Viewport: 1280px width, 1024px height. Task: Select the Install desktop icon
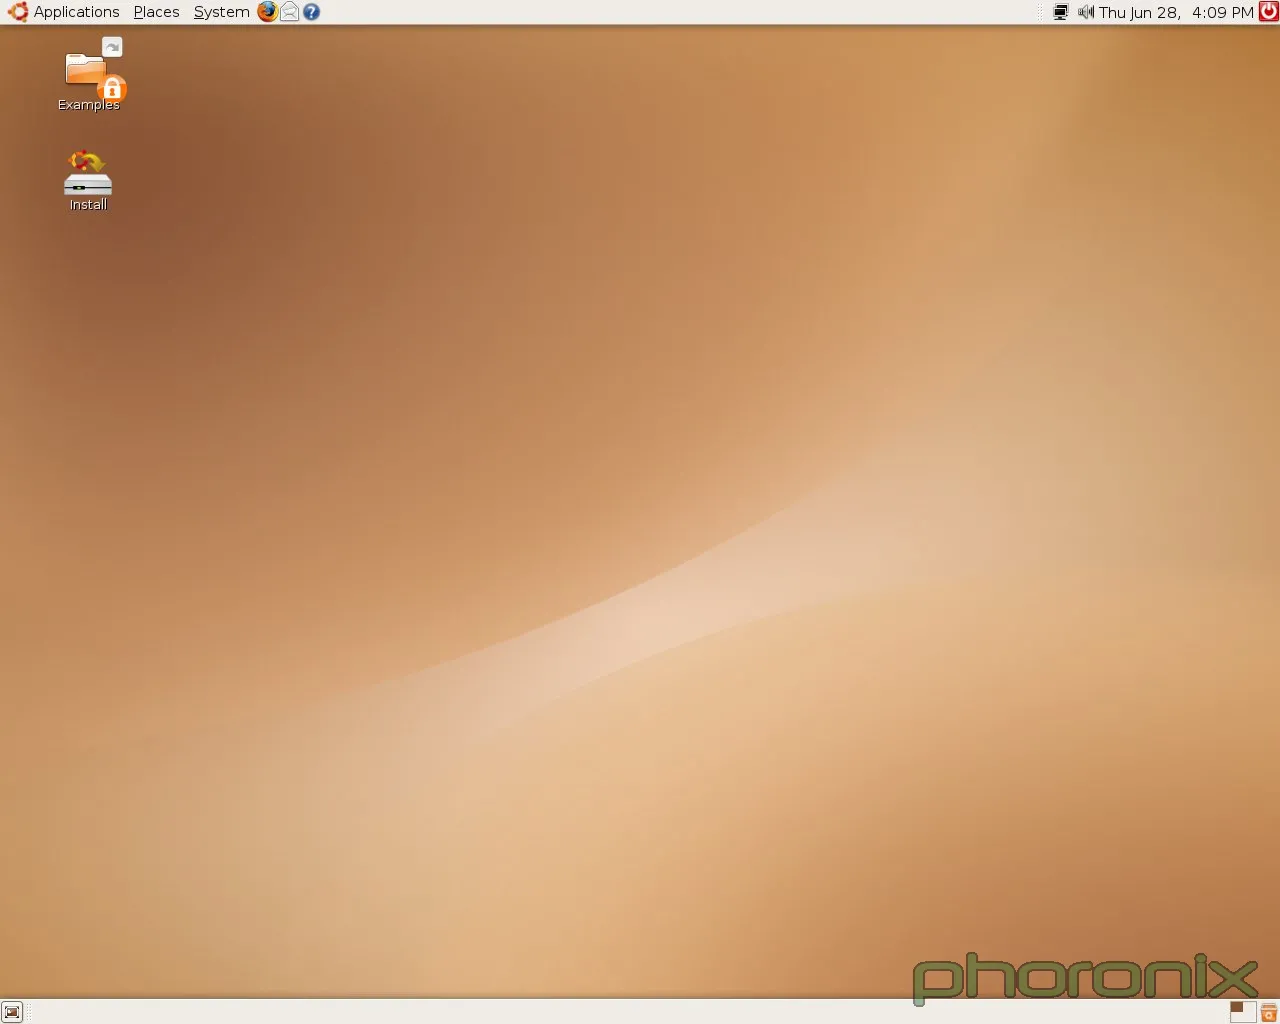click(x=88, y=181)
